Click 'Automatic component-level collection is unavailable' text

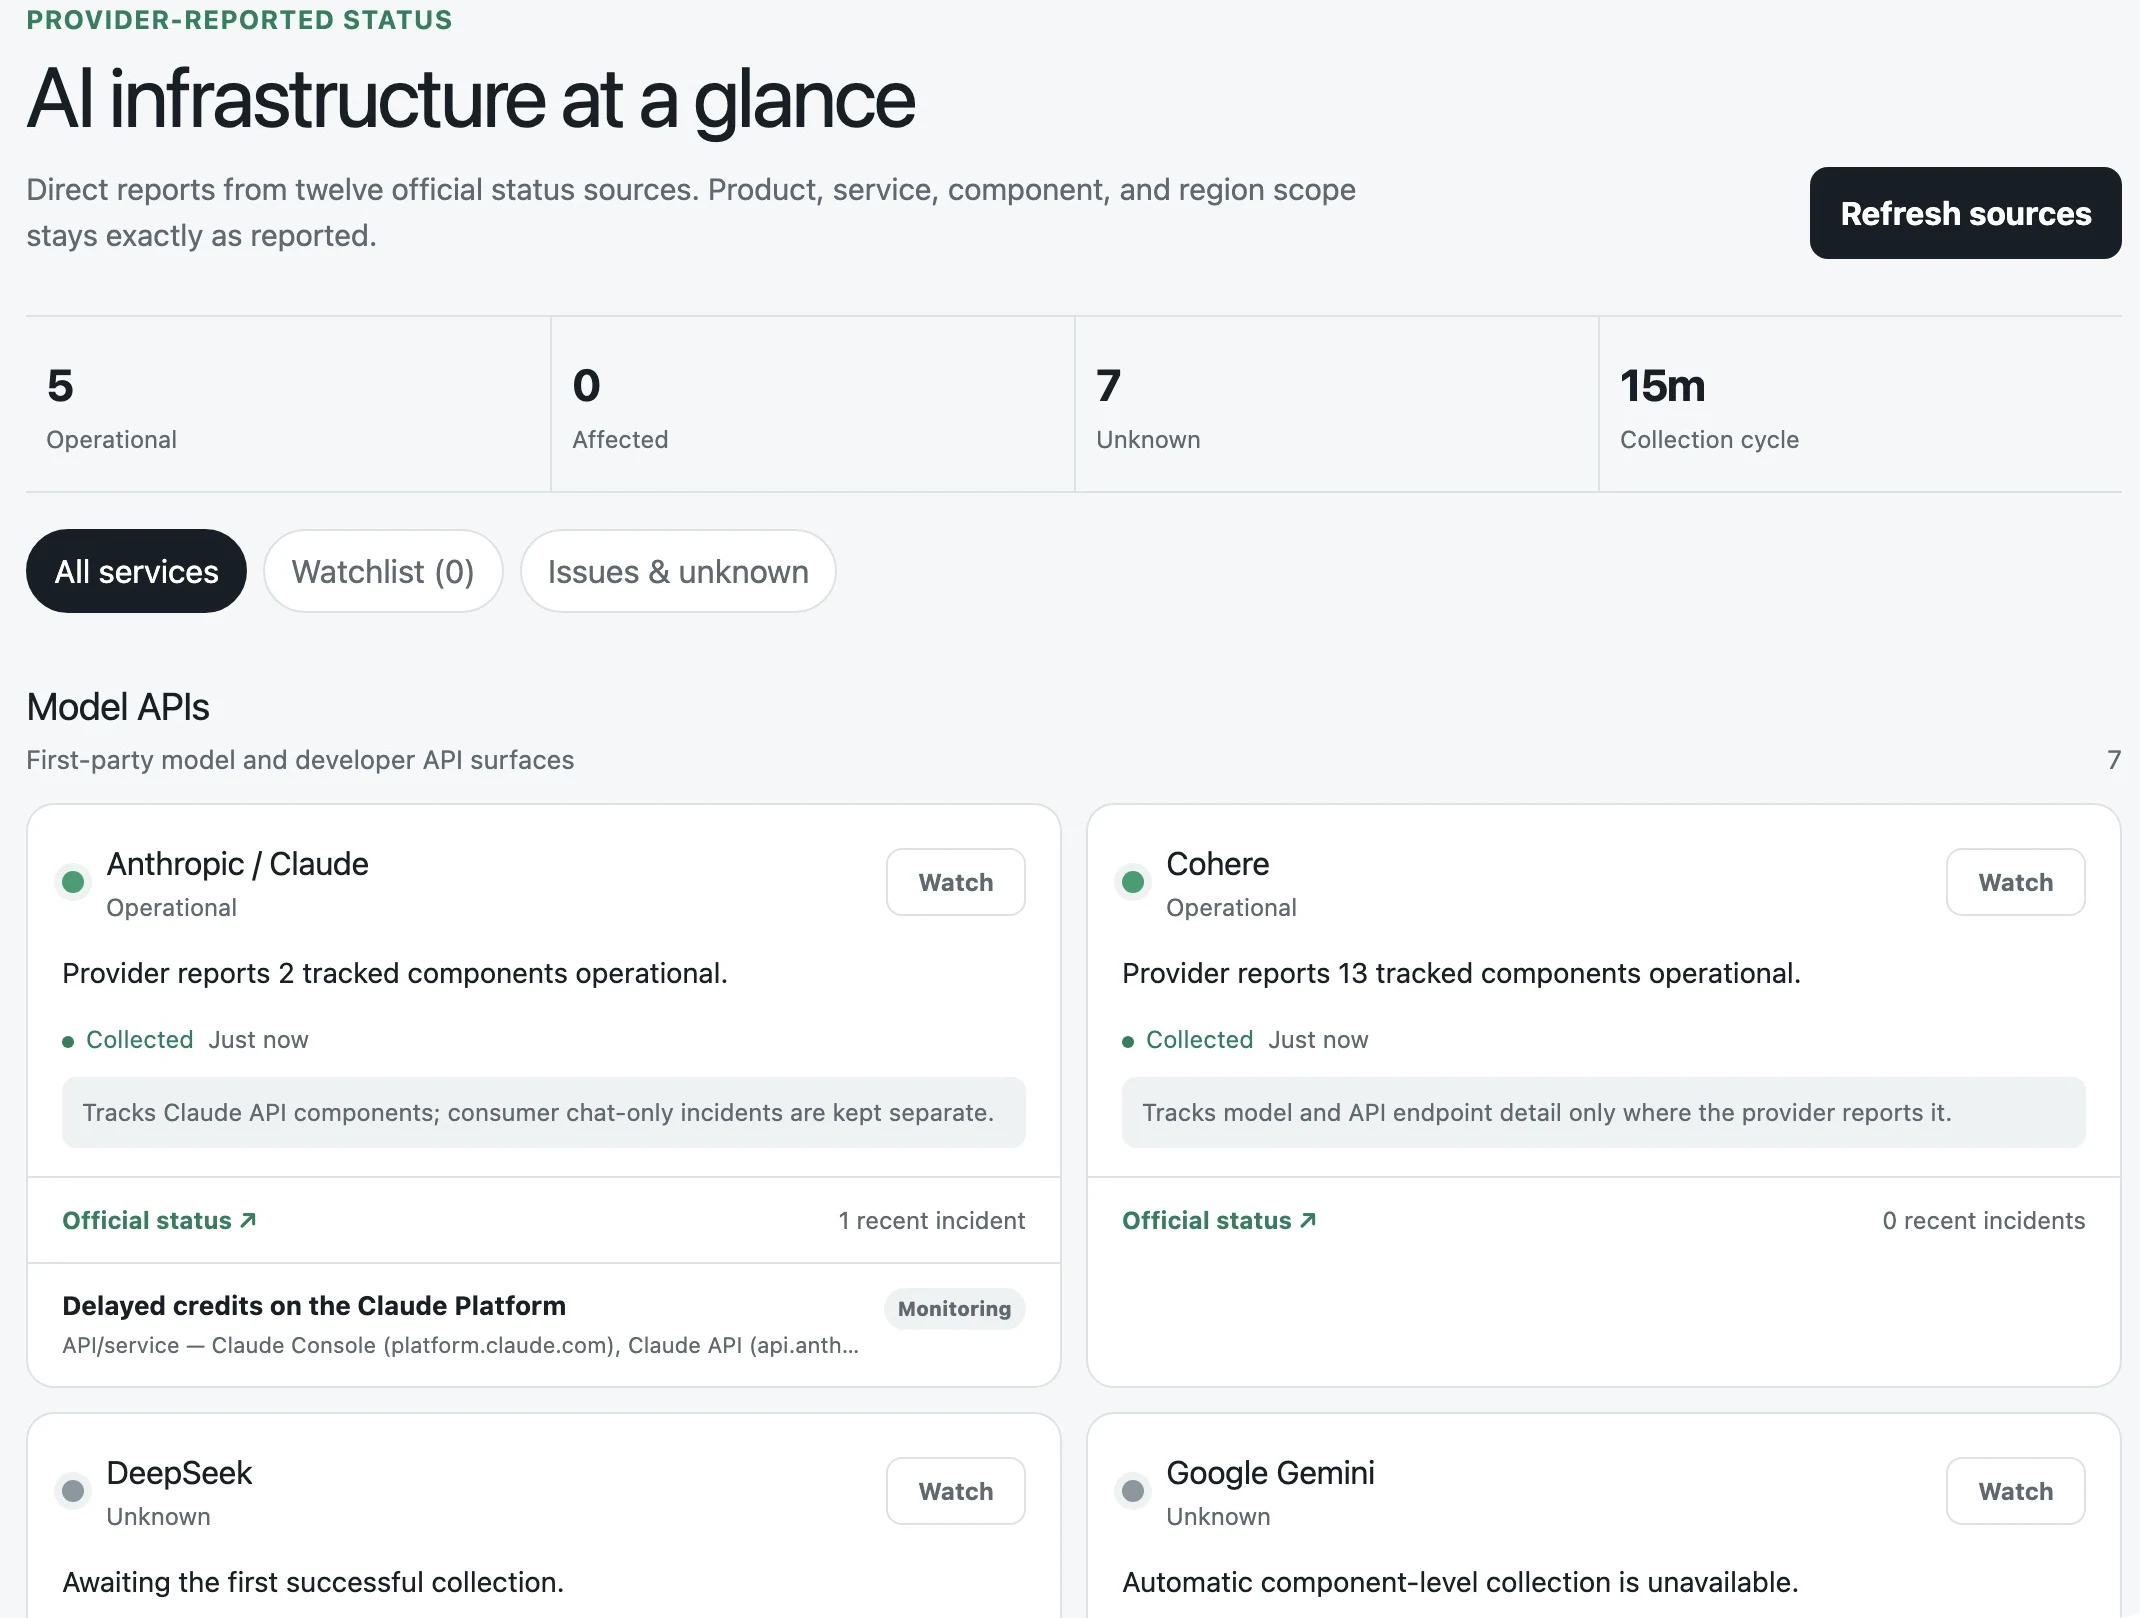click(x=1460, y=1582)
